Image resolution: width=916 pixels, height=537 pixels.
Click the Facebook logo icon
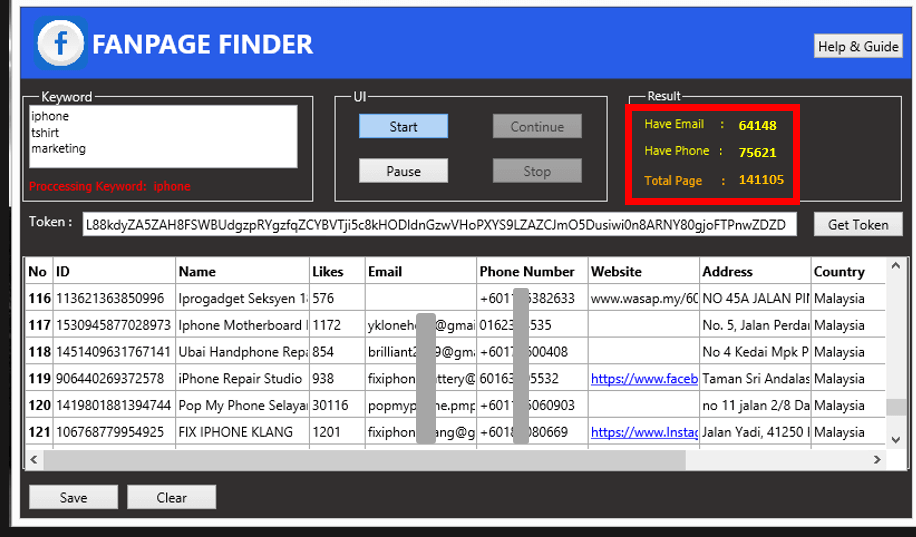pyautogui.click(x=61, y=44)
